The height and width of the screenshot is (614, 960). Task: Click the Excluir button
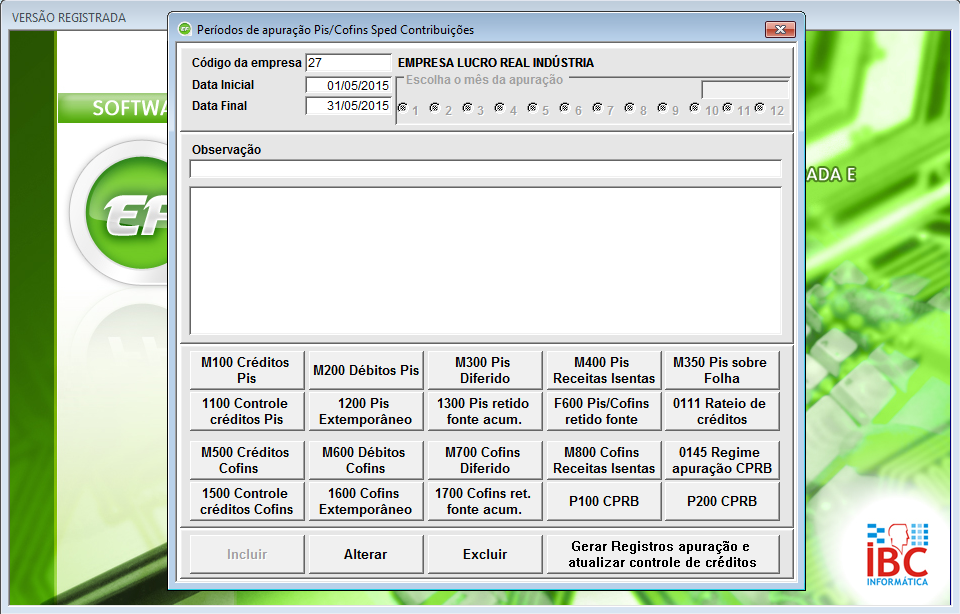pos(484,555)
